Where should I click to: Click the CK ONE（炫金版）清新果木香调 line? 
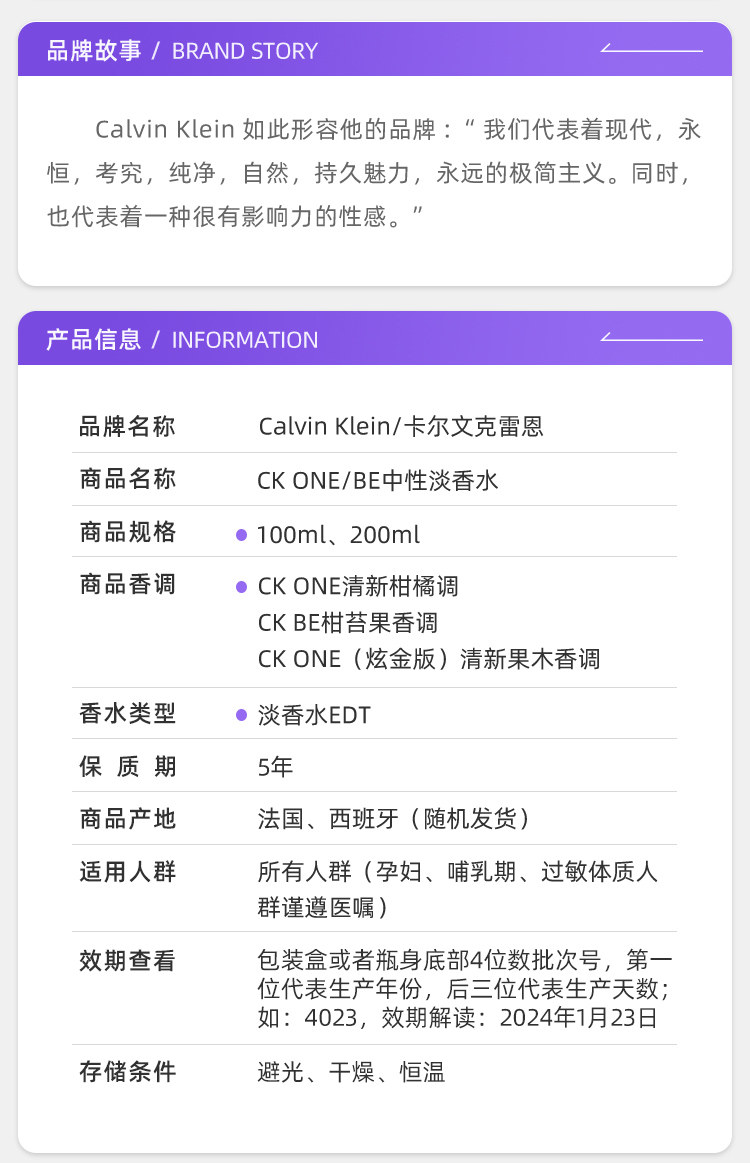[x=428, y=659]
